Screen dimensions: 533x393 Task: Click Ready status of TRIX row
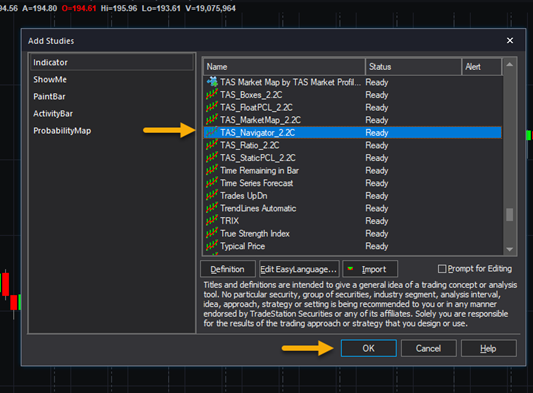pyautogui.click(x=377, y=221)
